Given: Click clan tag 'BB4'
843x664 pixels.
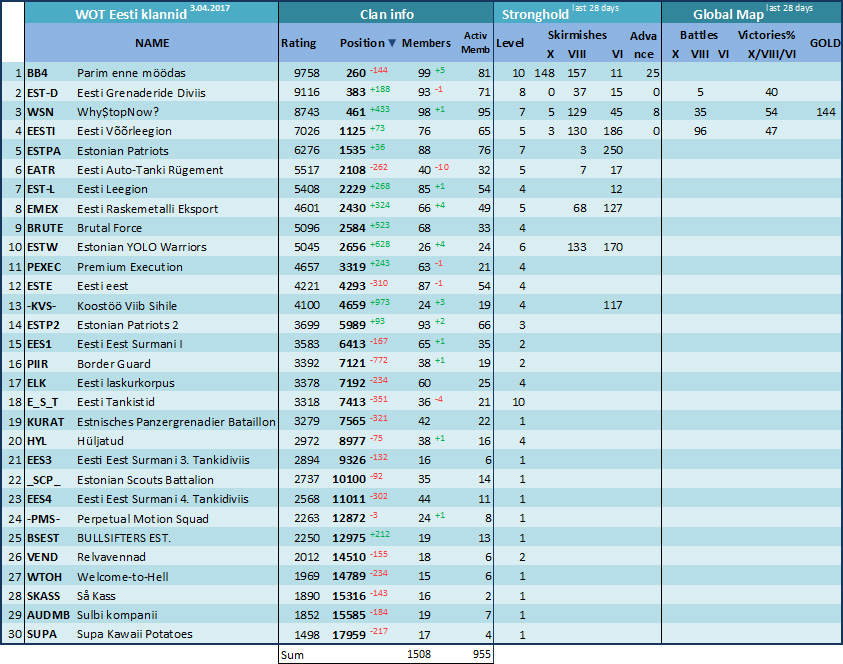Looking at the screenshot, I should pyautogui.click(x=38, y=73).
